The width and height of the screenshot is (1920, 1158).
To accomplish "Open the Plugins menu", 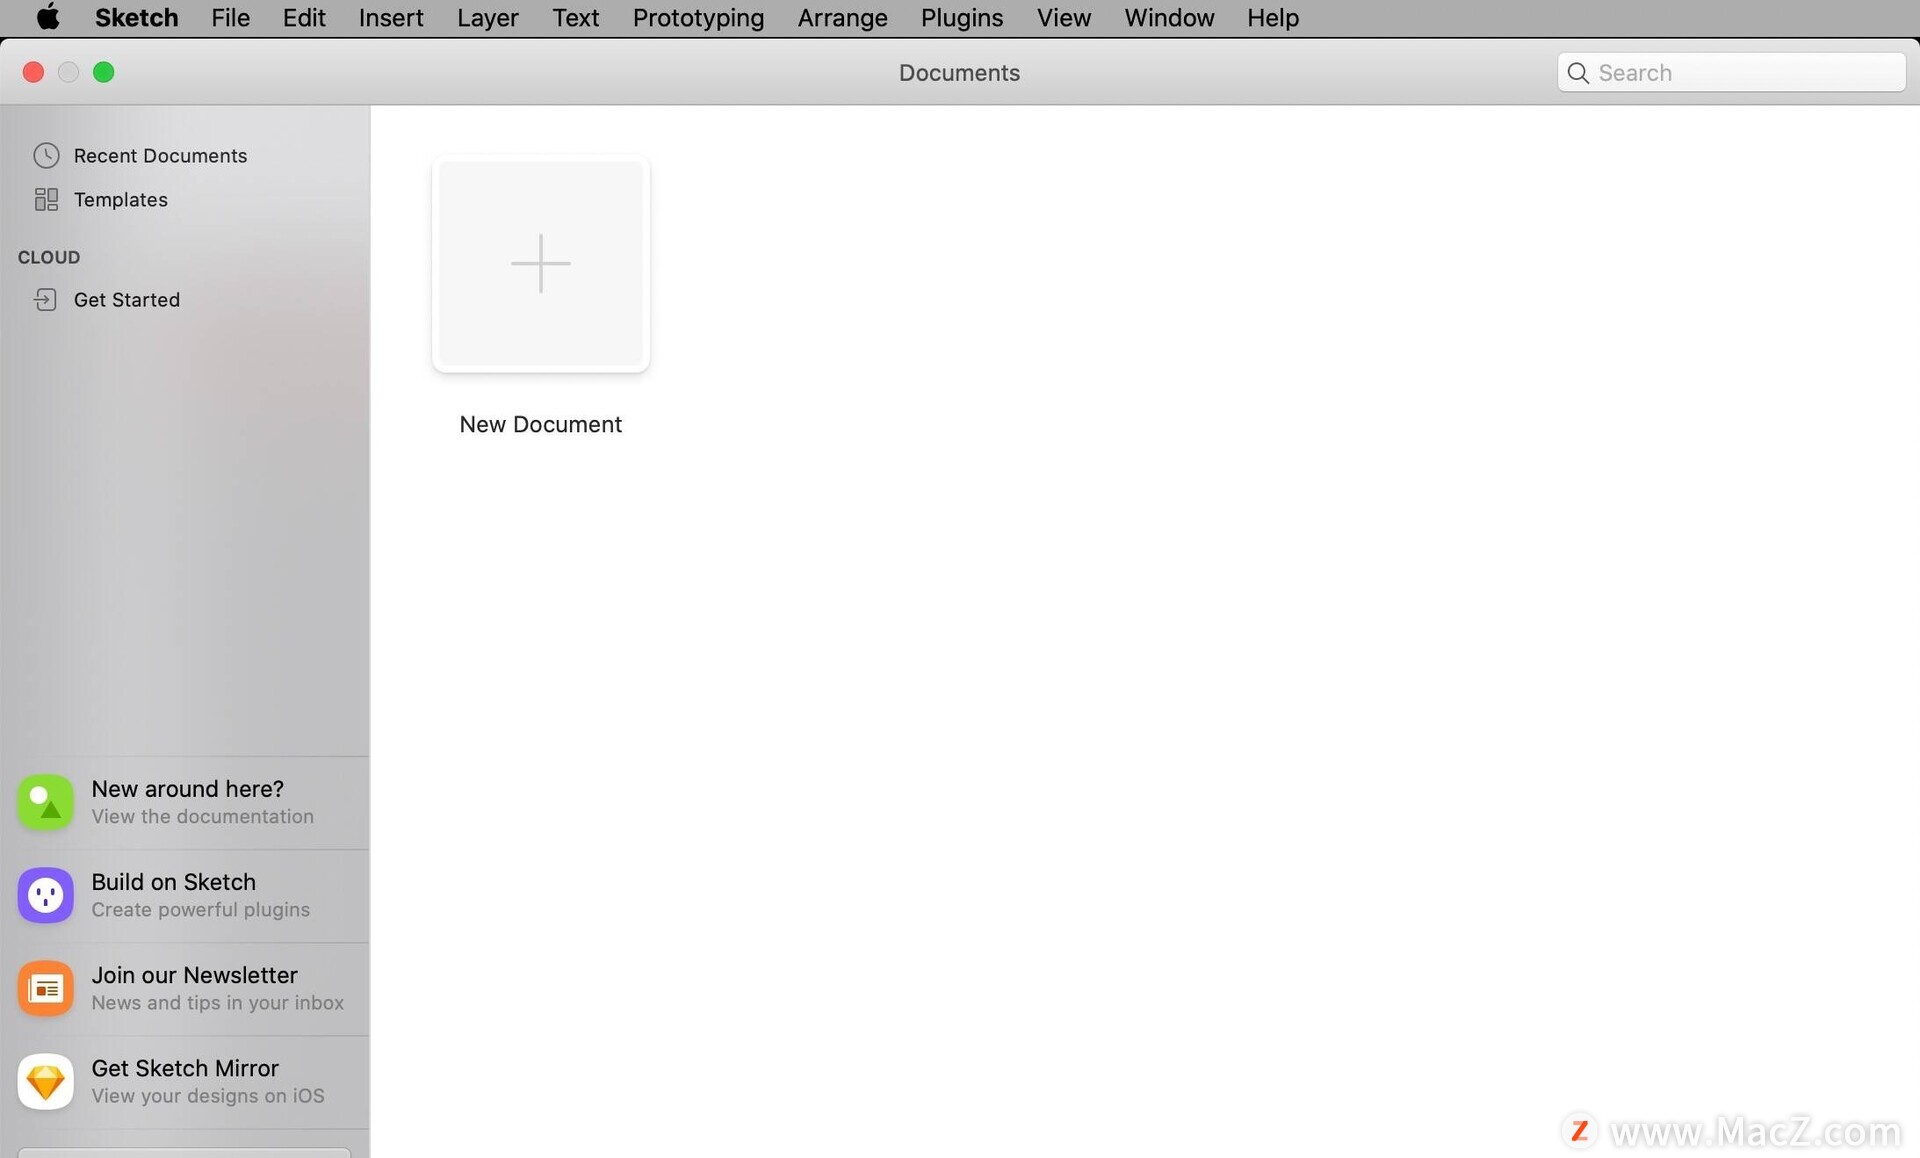I will tap(961, 17).
